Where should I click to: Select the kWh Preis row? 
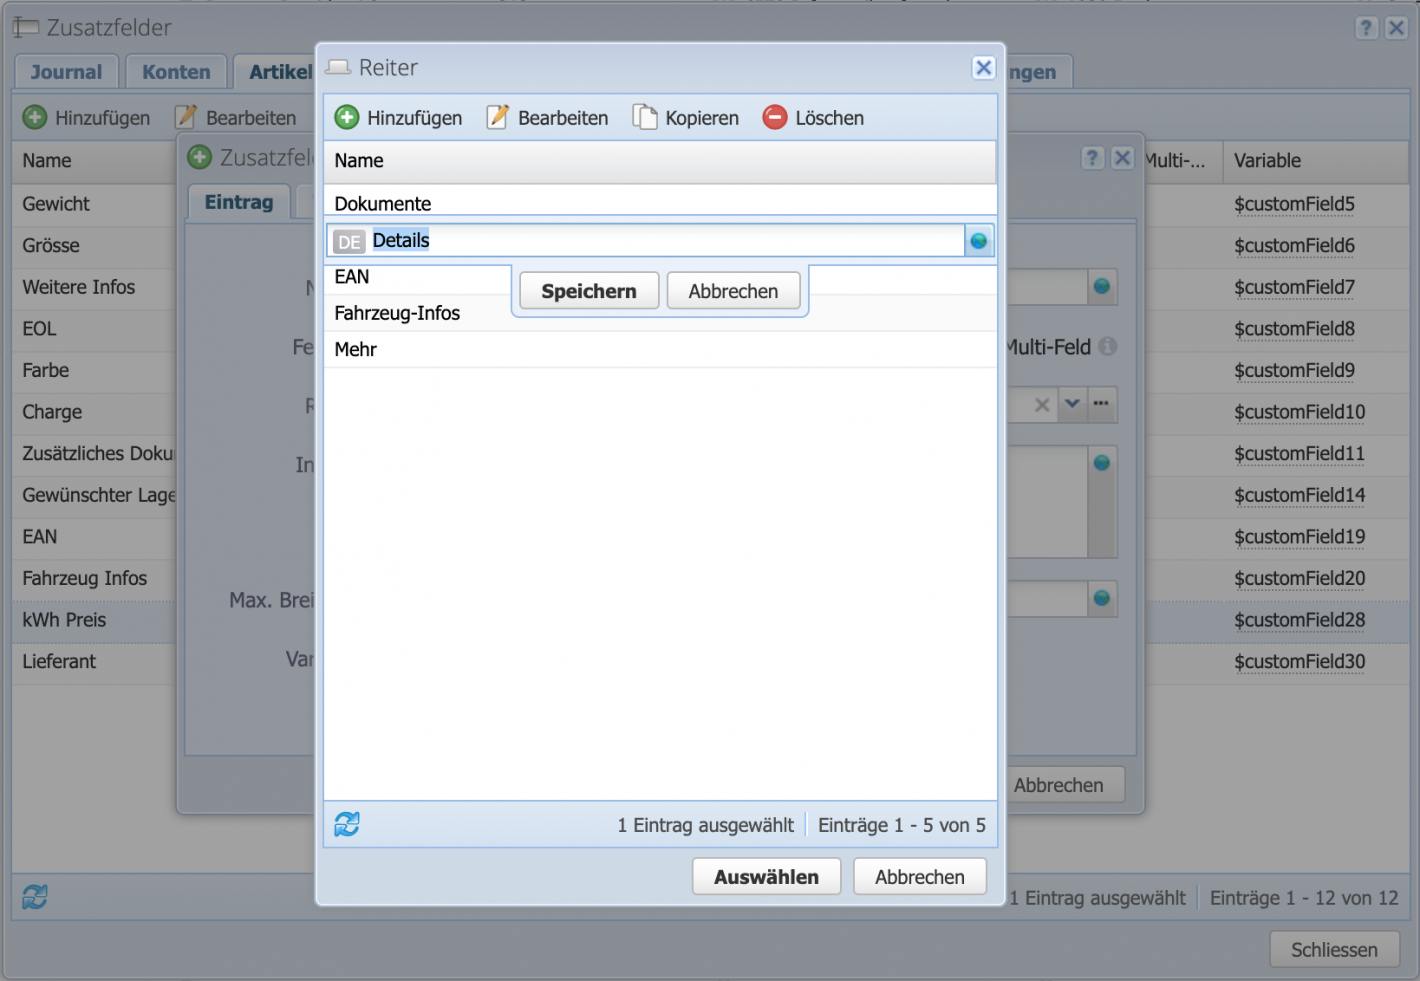click(64, 620)
